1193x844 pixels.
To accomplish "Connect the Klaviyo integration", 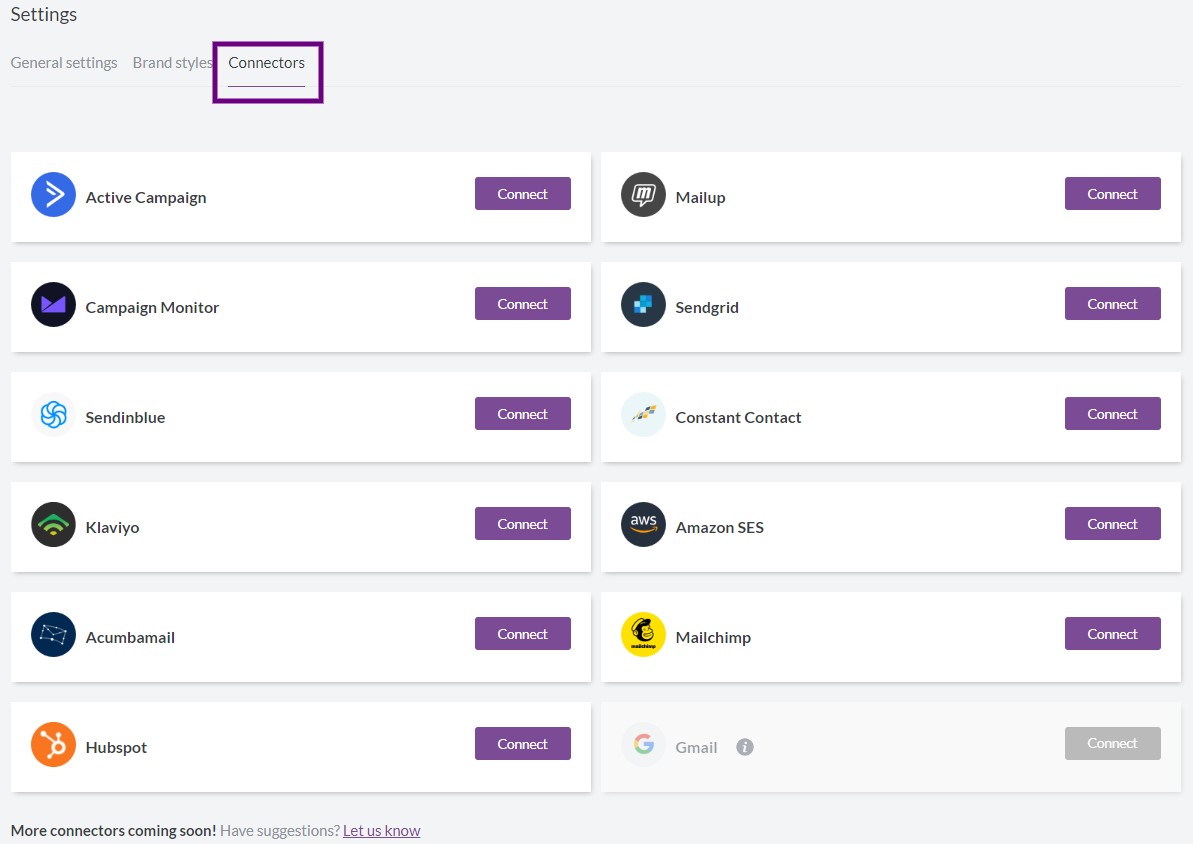I will (523, 524).
